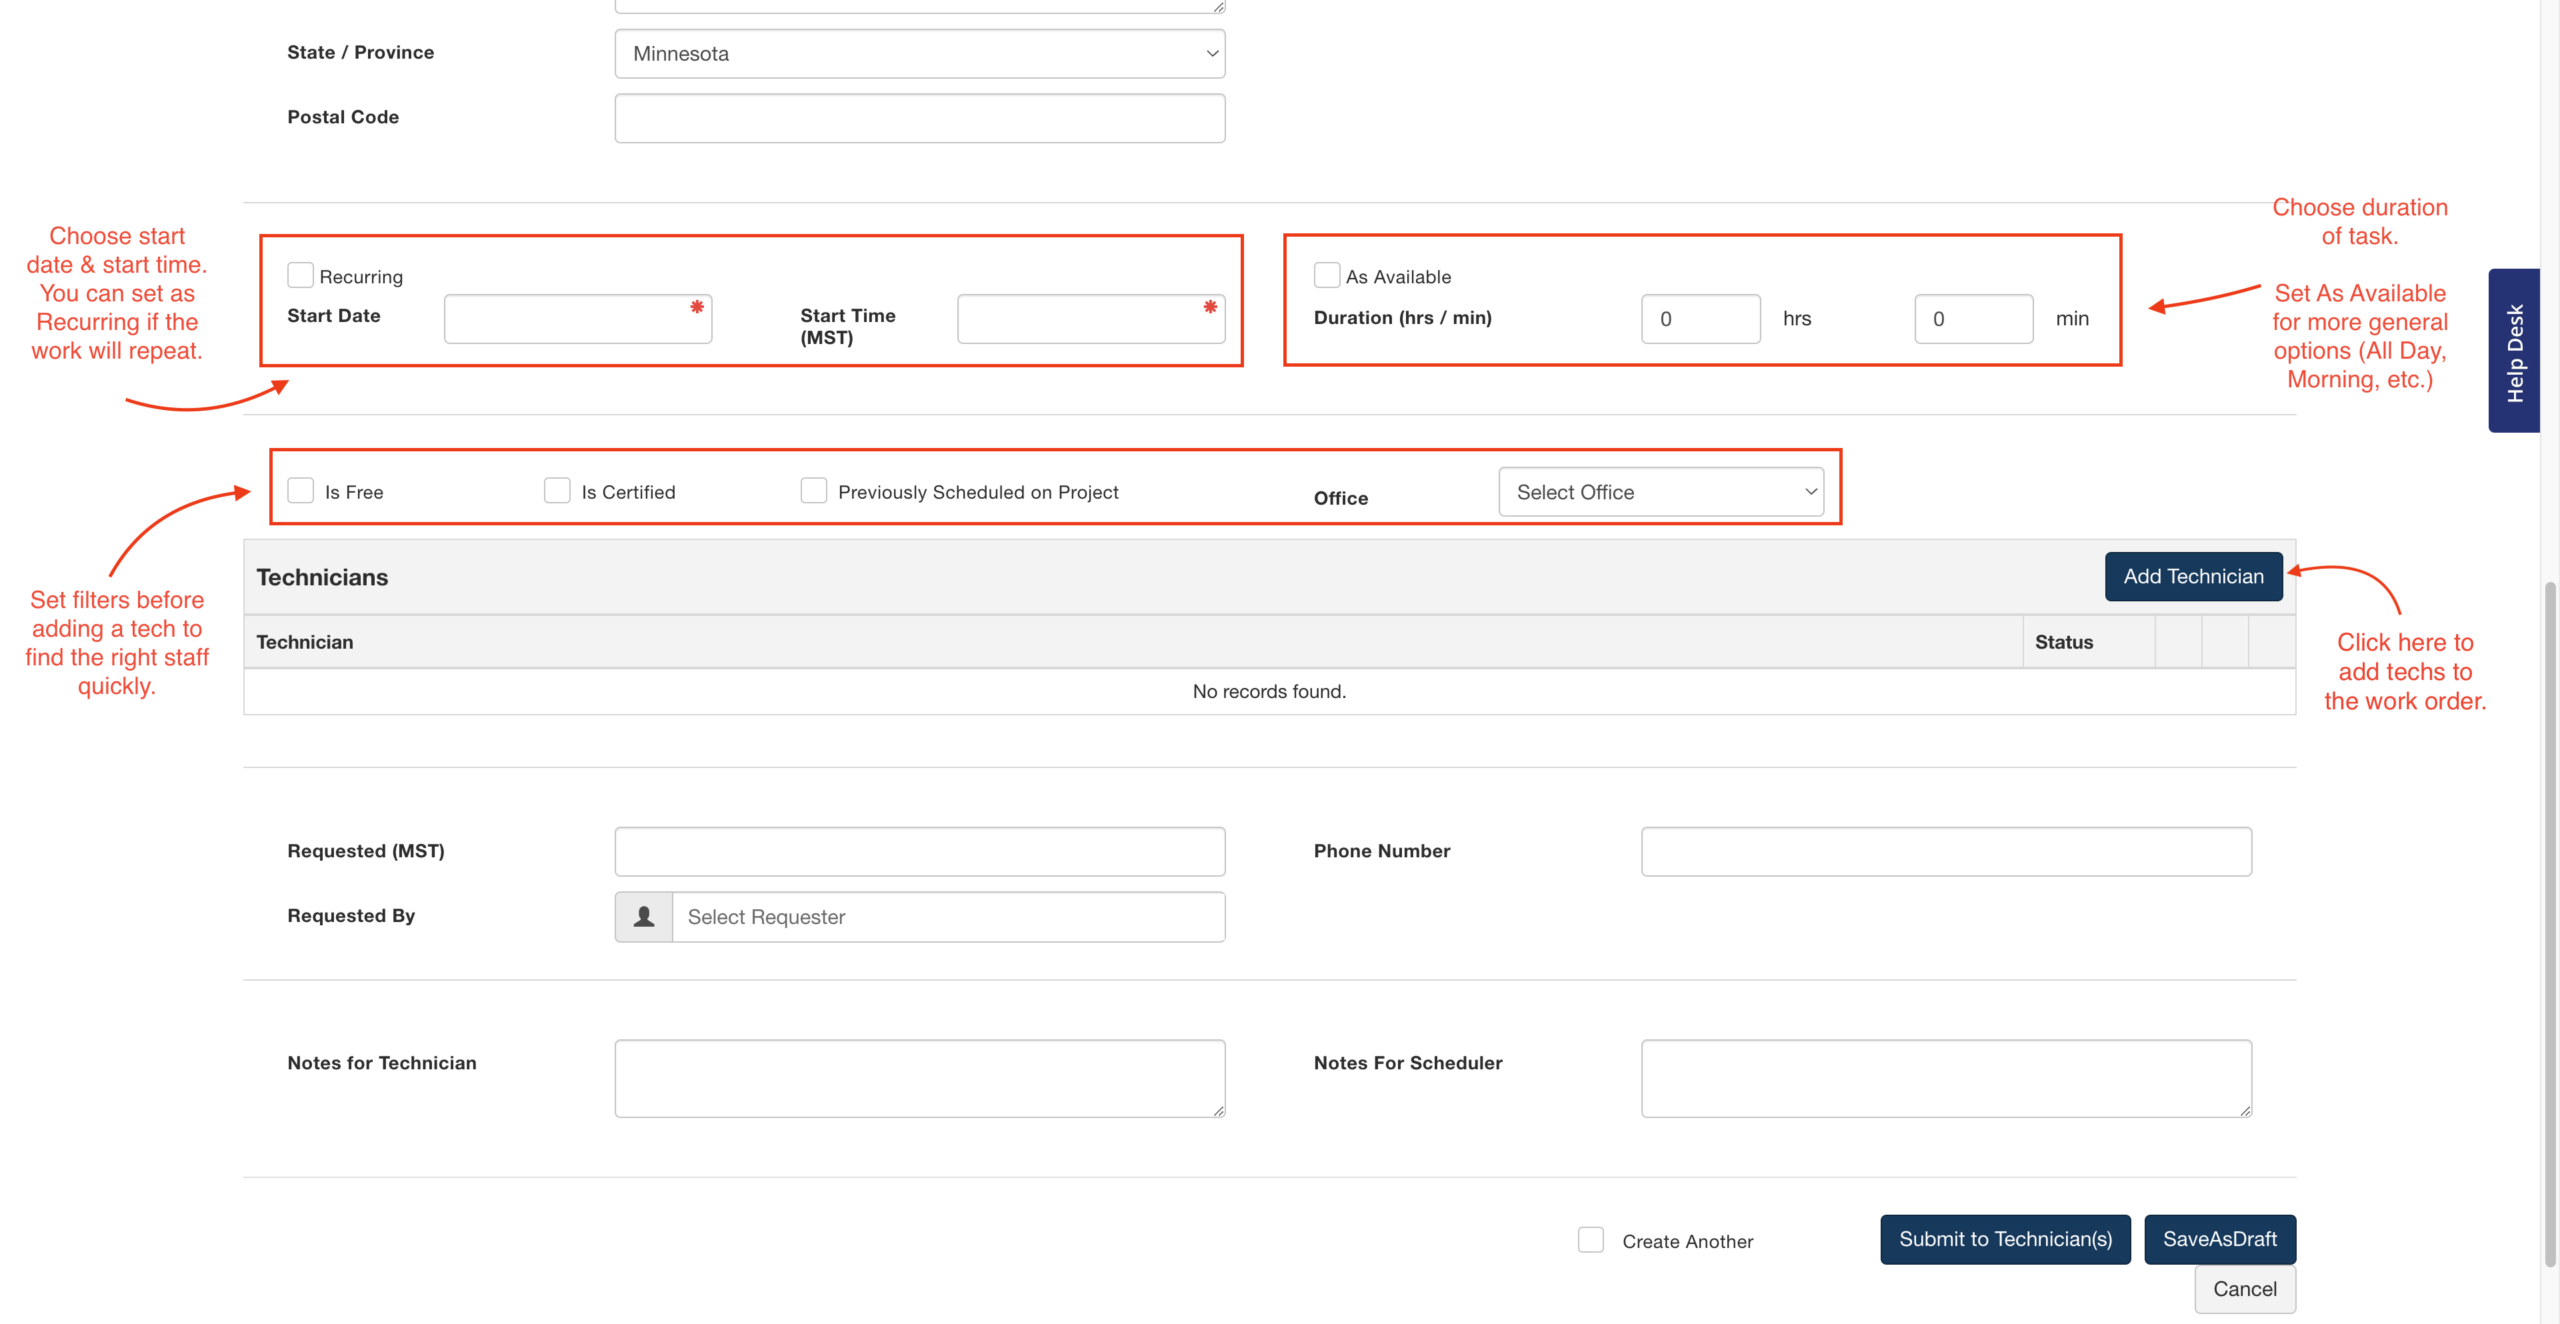Cancel the work order form

click(x=2244, y=1289)
